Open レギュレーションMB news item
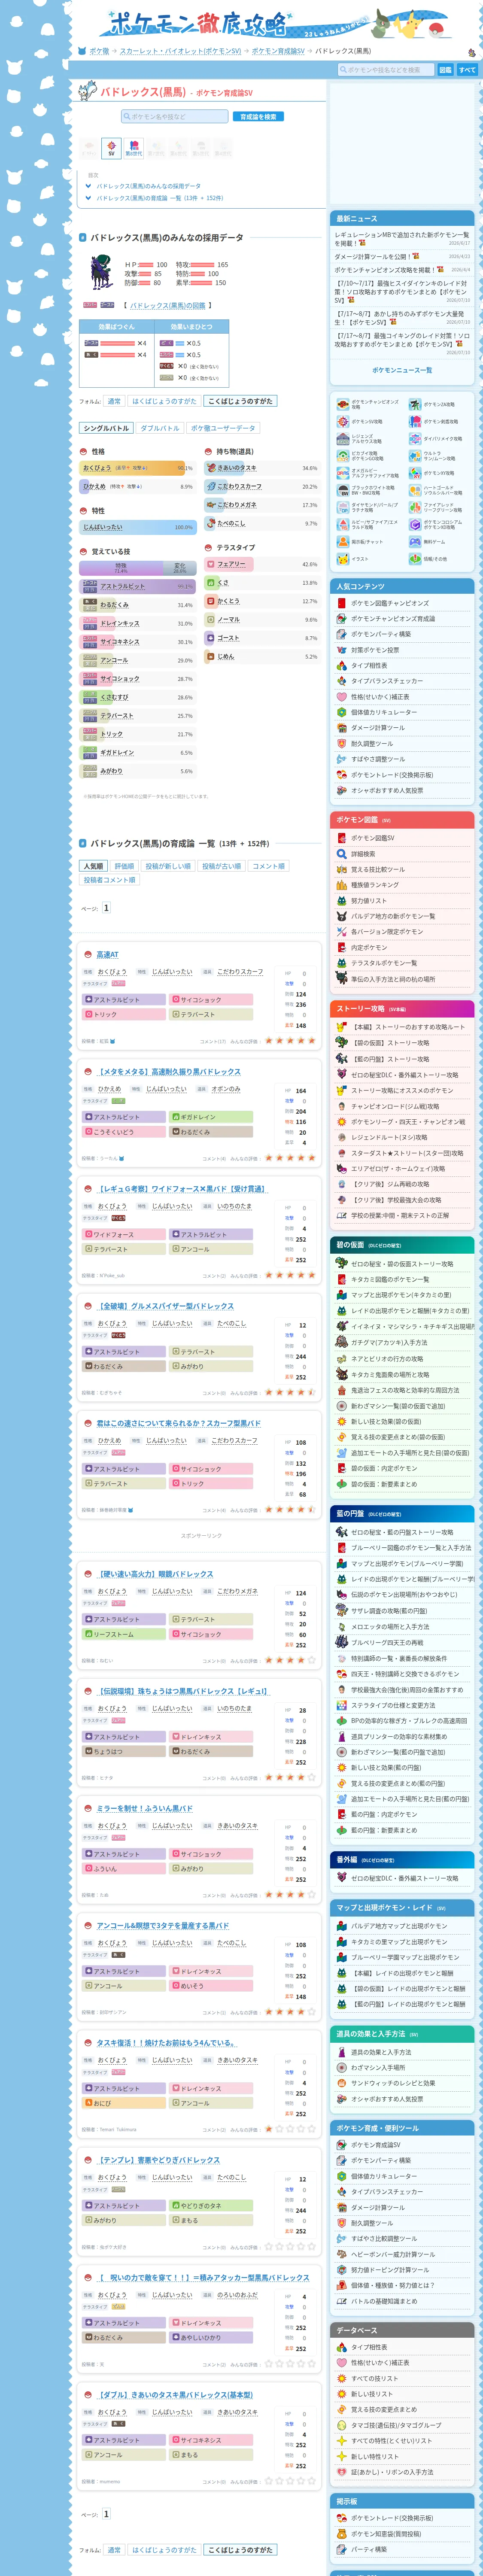 tap(402, 239)
